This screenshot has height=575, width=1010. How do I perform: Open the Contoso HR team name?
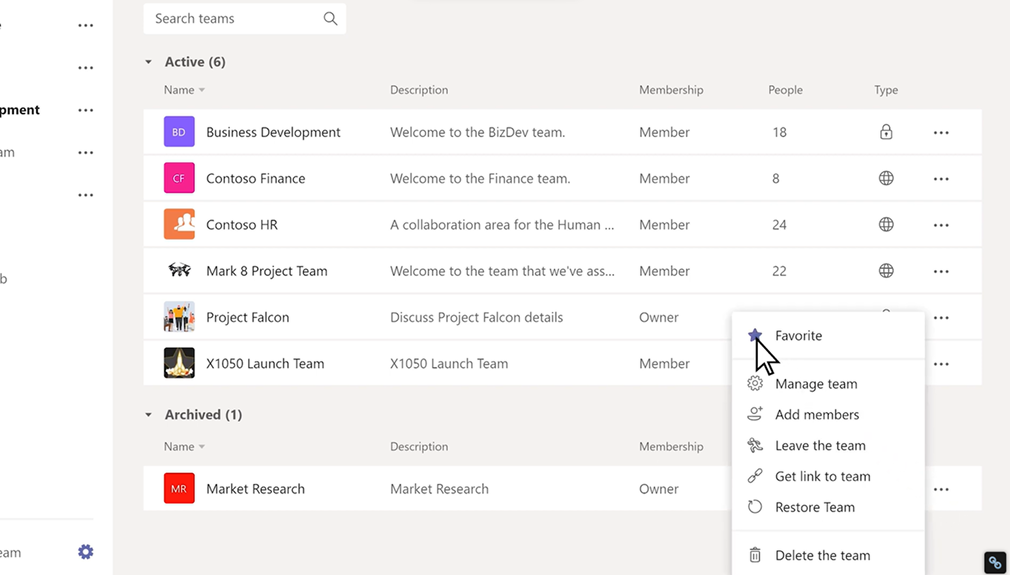[x=242, y=225]
